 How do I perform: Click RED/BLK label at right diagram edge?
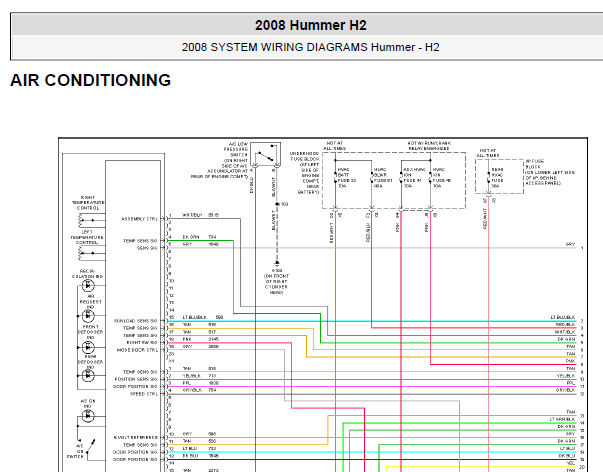(566, 325)
